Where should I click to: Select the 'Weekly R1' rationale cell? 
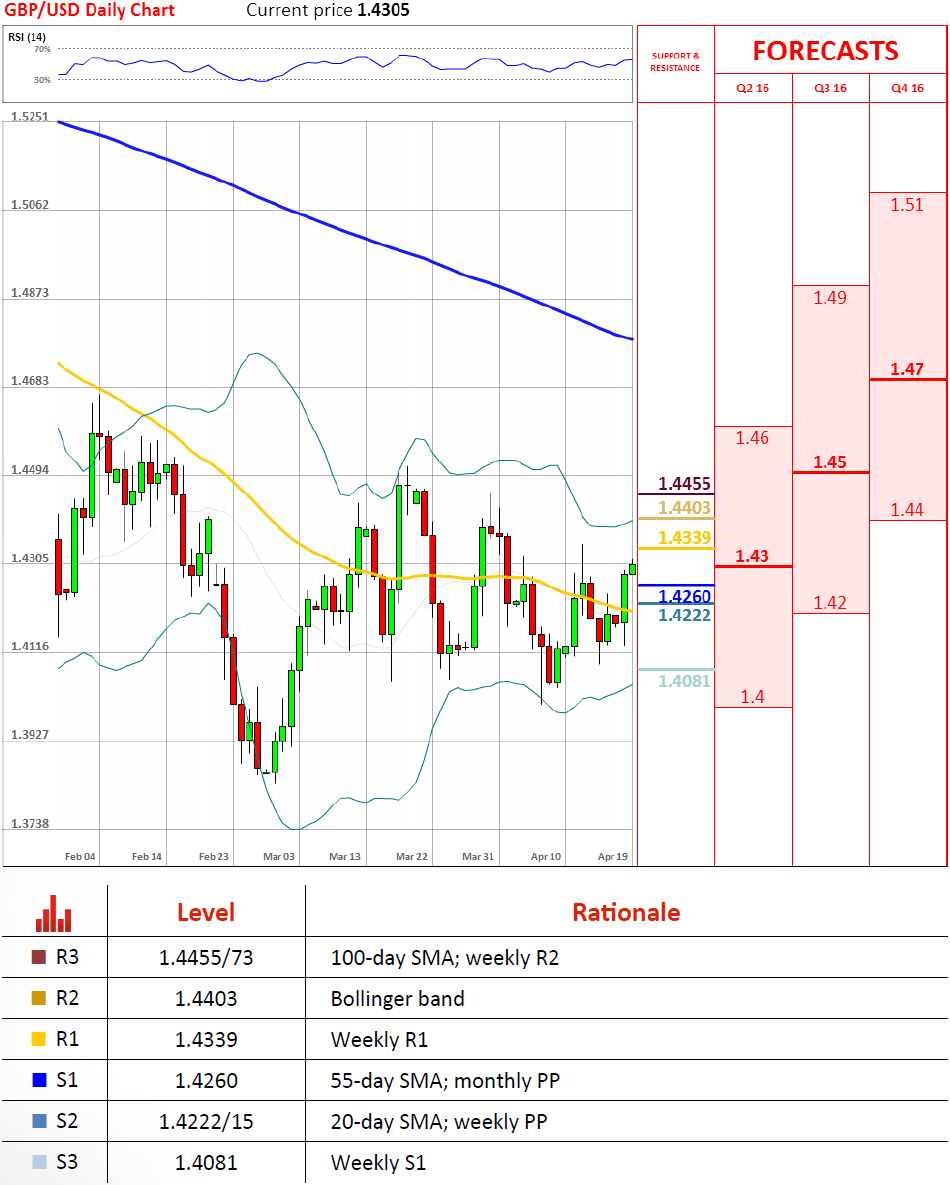pos(379,1039)
